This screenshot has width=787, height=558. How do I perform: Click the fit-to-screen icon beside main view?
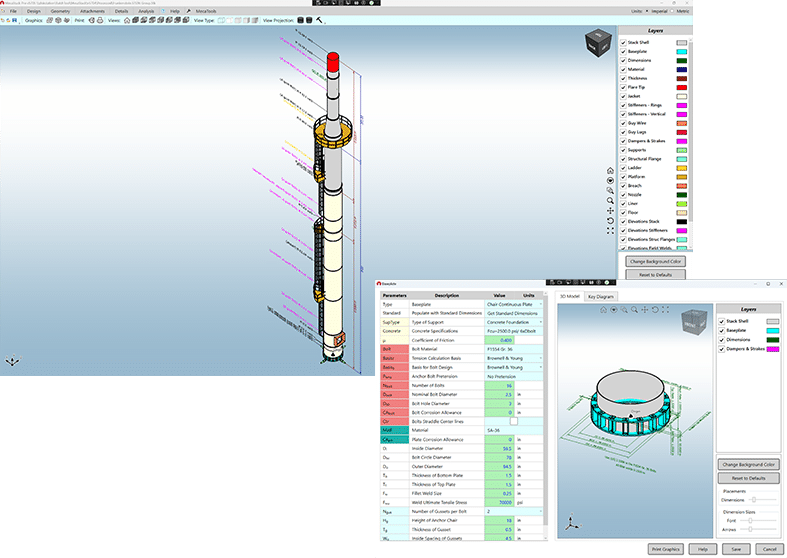(x=610, y=231)
